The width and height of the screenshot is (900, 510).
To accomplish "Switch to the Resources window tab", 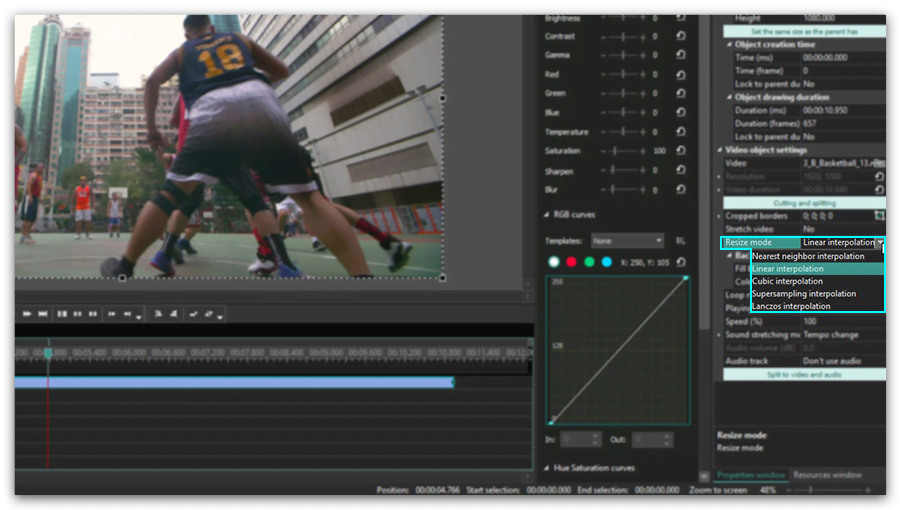I will tap(827, 475).
